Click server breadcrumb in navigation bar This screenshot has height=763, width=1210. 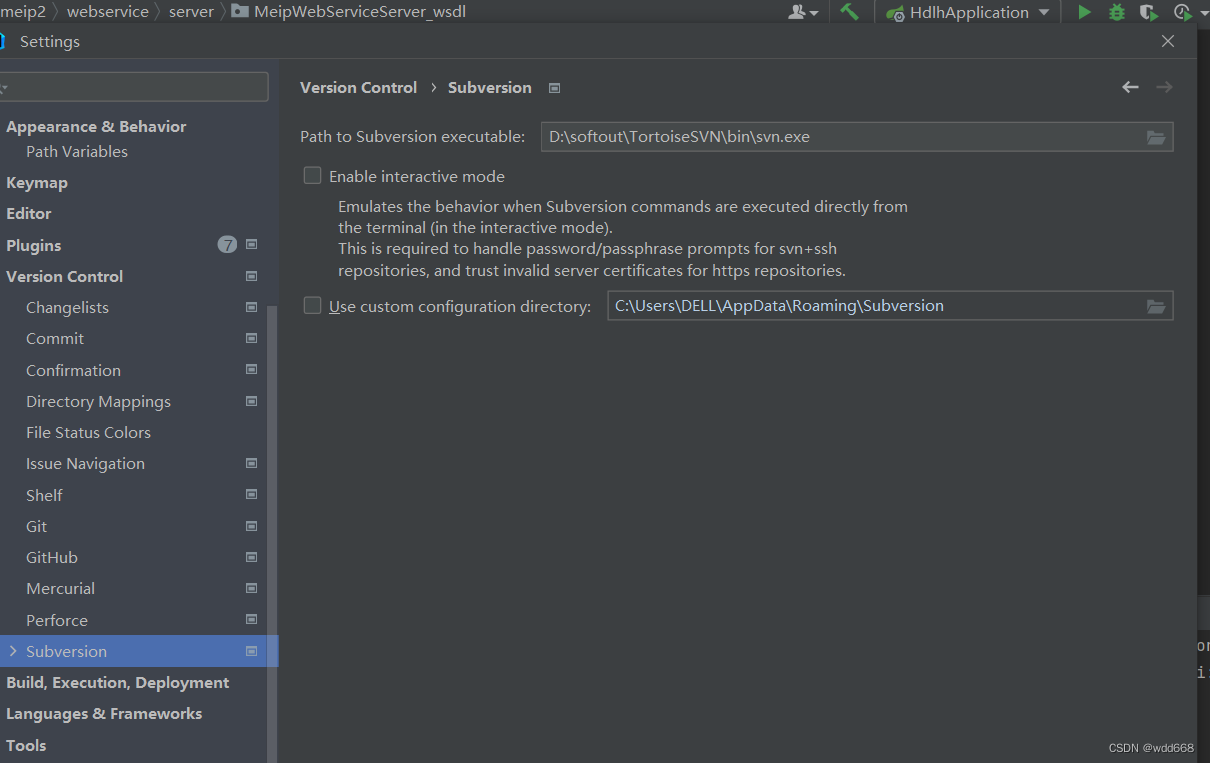pos(191,12)
